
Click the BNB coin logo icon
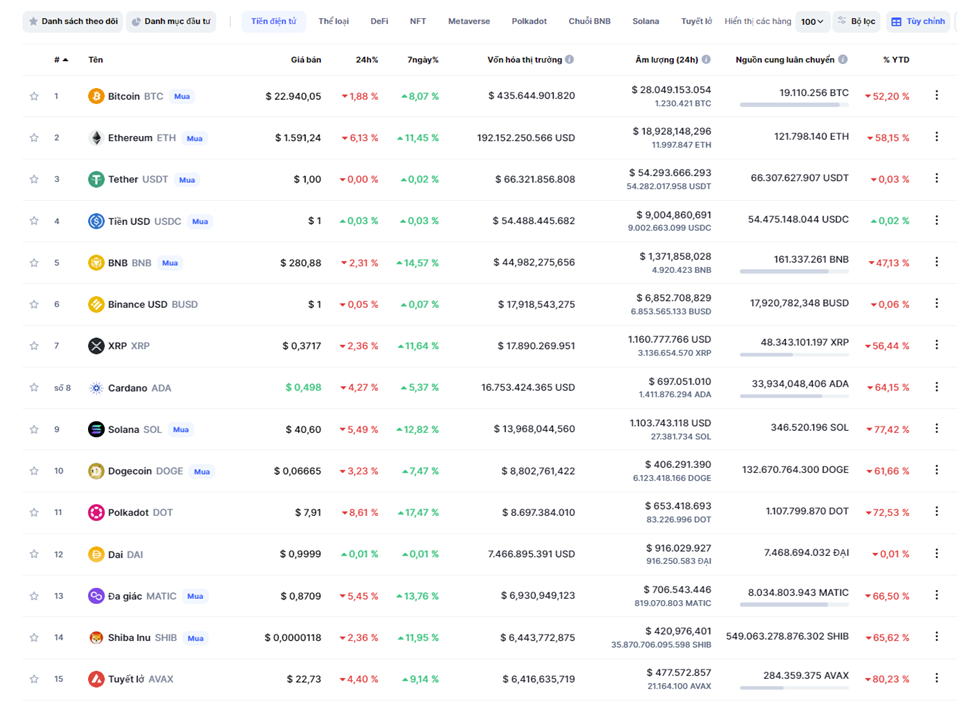tap(96, 263)
